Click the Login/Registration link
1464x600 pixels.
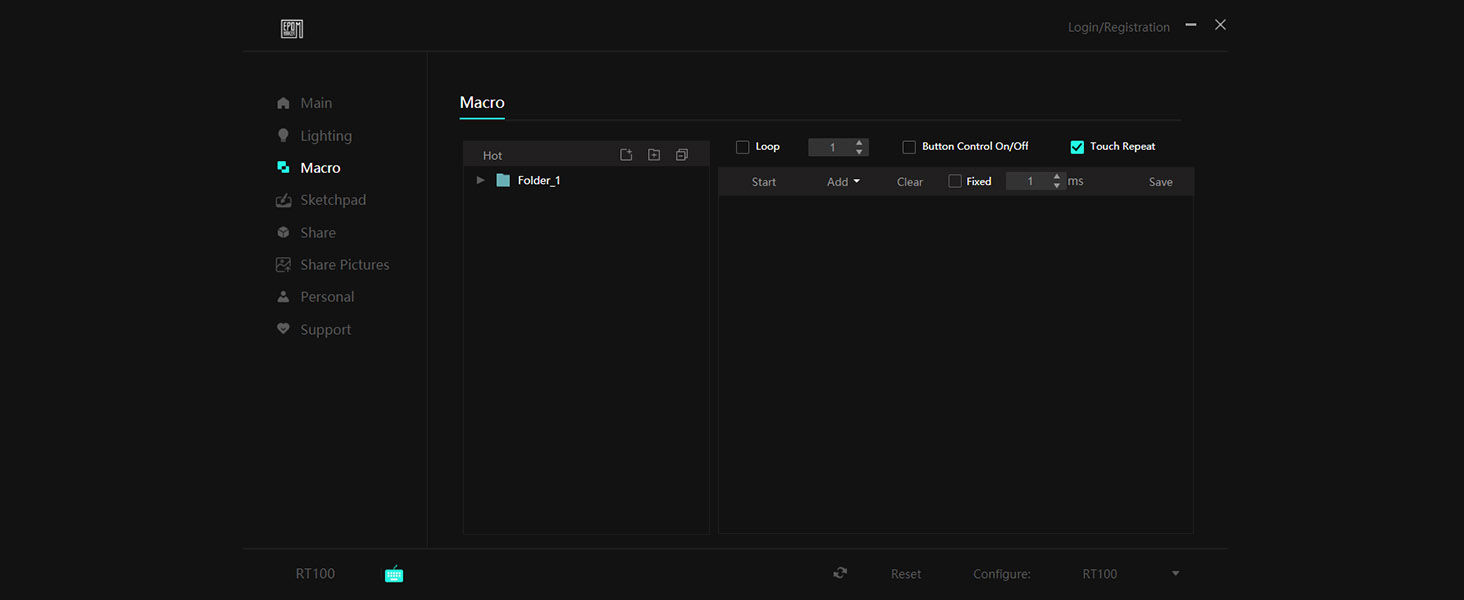click(x=1118, y=27)
